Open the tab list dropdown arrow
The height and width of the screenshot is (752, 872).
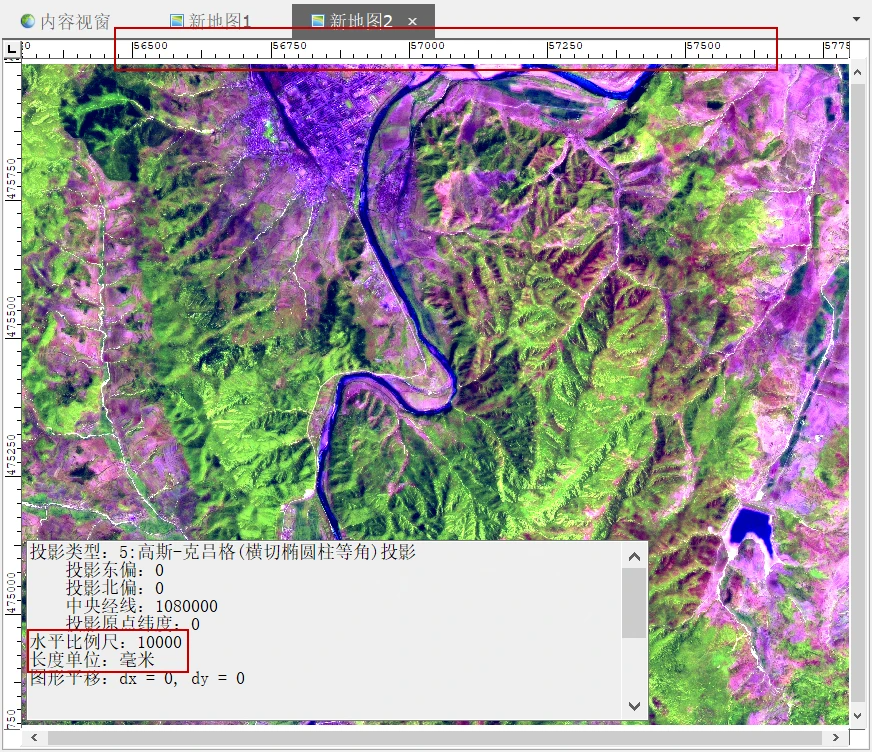point(856,19)
